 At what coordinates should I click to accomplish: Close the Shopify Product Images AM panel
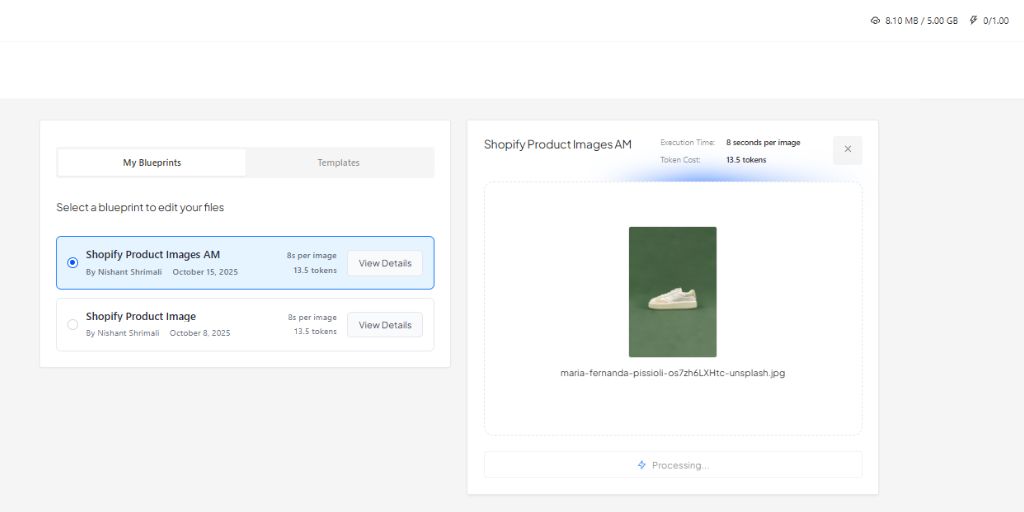tap(848, 150)
